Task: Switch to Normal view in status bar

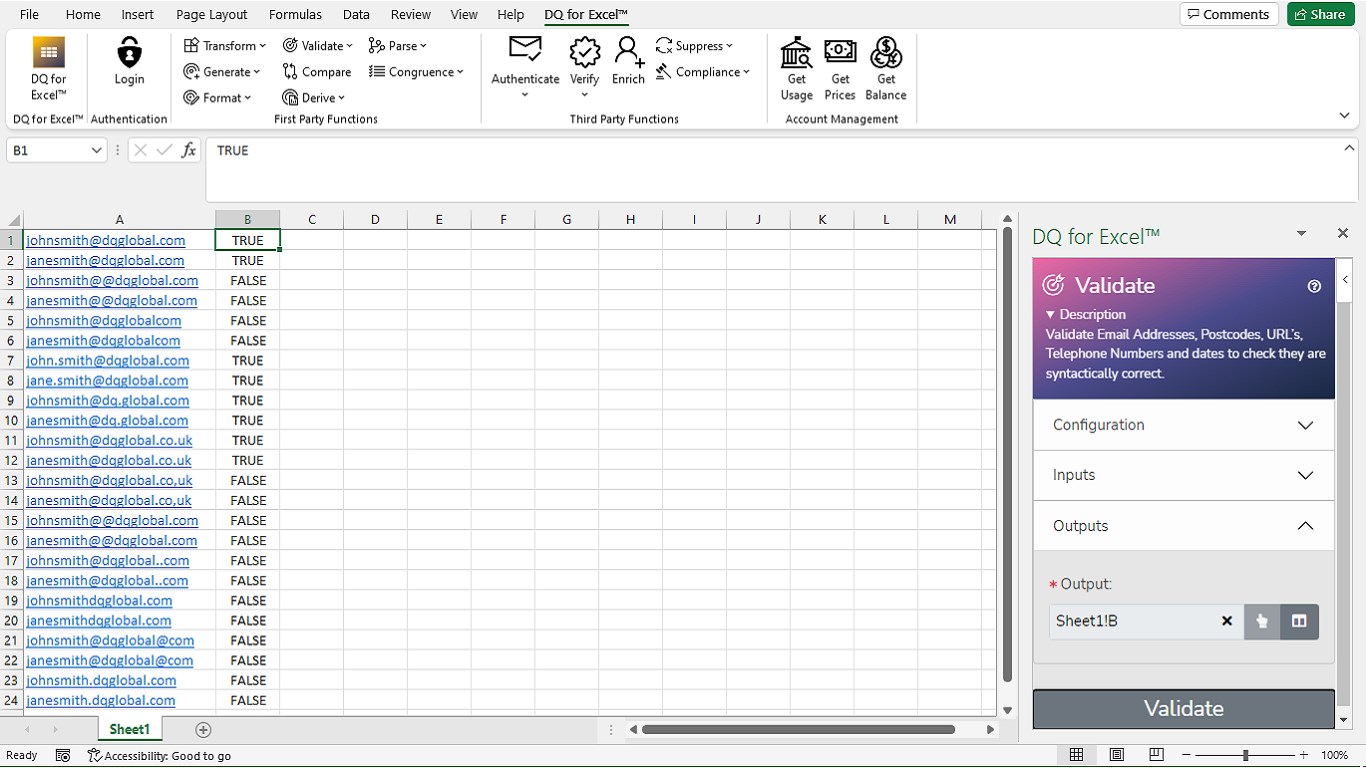Action: point(1076,755)
